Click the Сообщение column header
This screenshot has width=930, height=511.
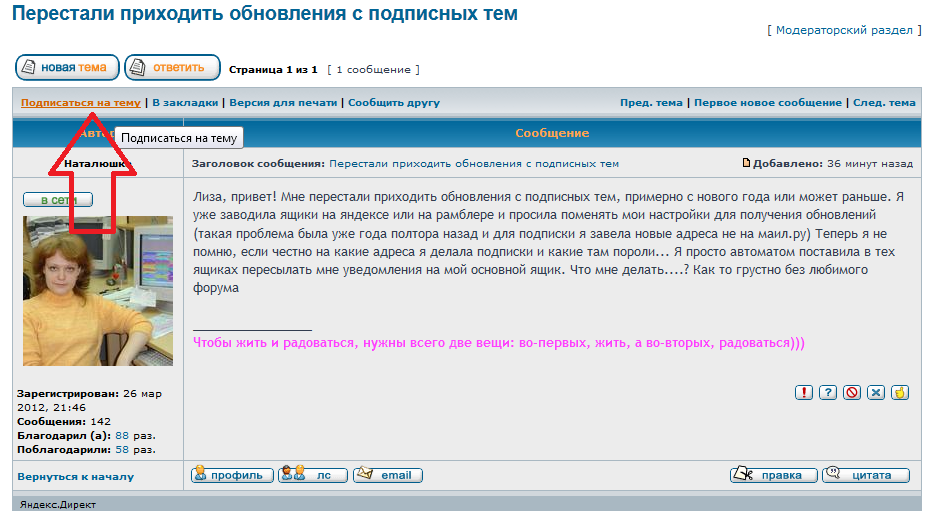click(552, 133)
